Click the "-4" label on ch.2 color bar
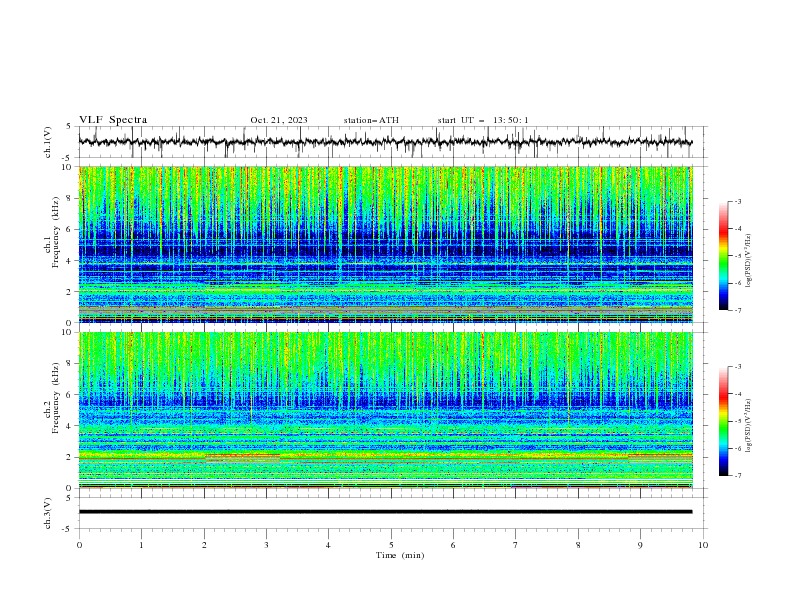 pos(738,394)
